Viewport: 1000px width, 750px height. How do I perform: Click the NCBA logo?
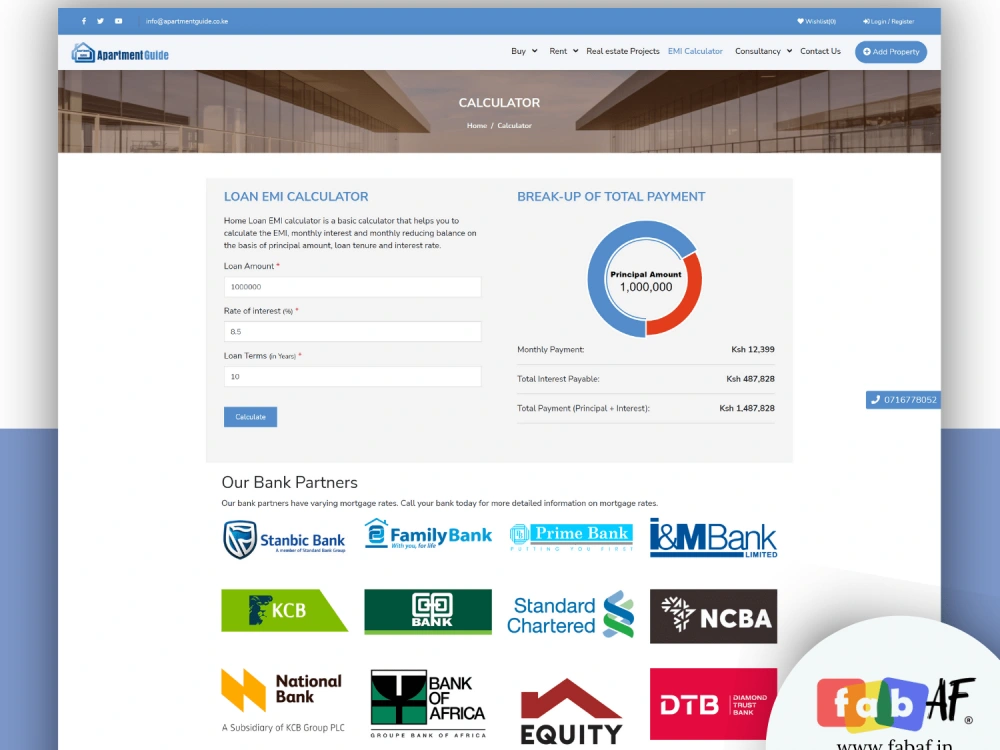pos(714,616)
